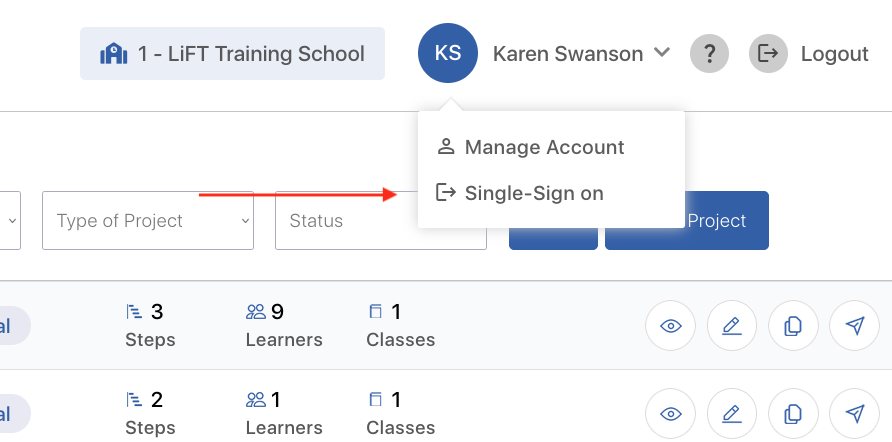
Task: Click the logout arrow icon
Action: pos(769,53)
